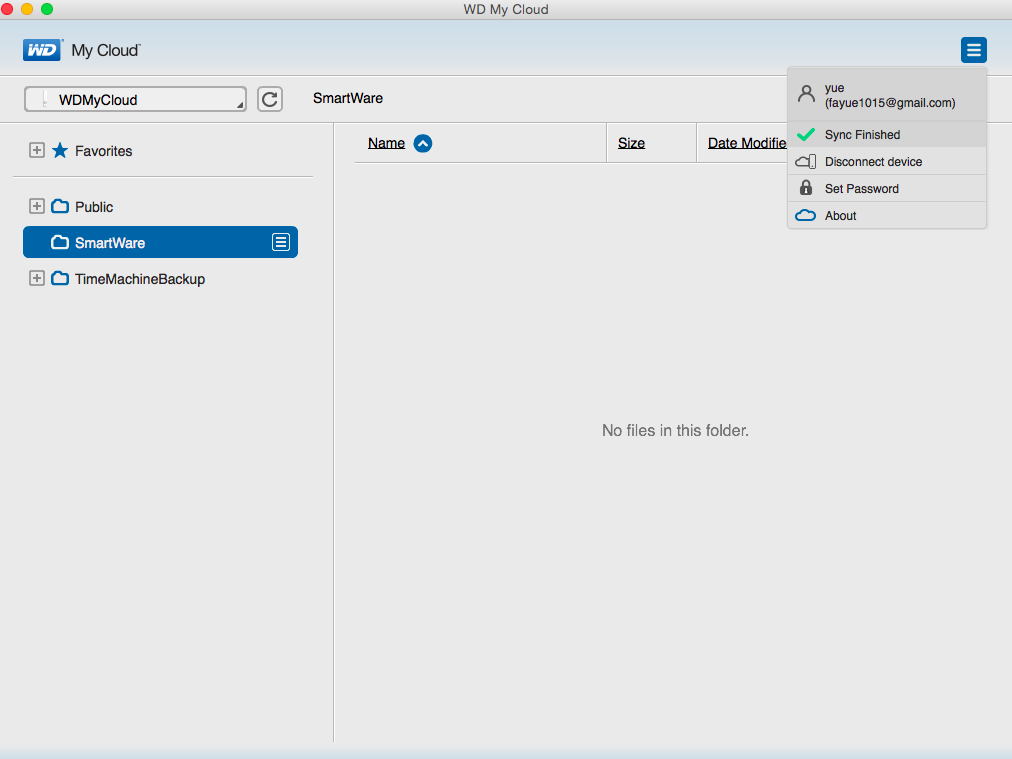Expand the Favorites tree node
The image size is (1012, 759).
click(37, 150)
